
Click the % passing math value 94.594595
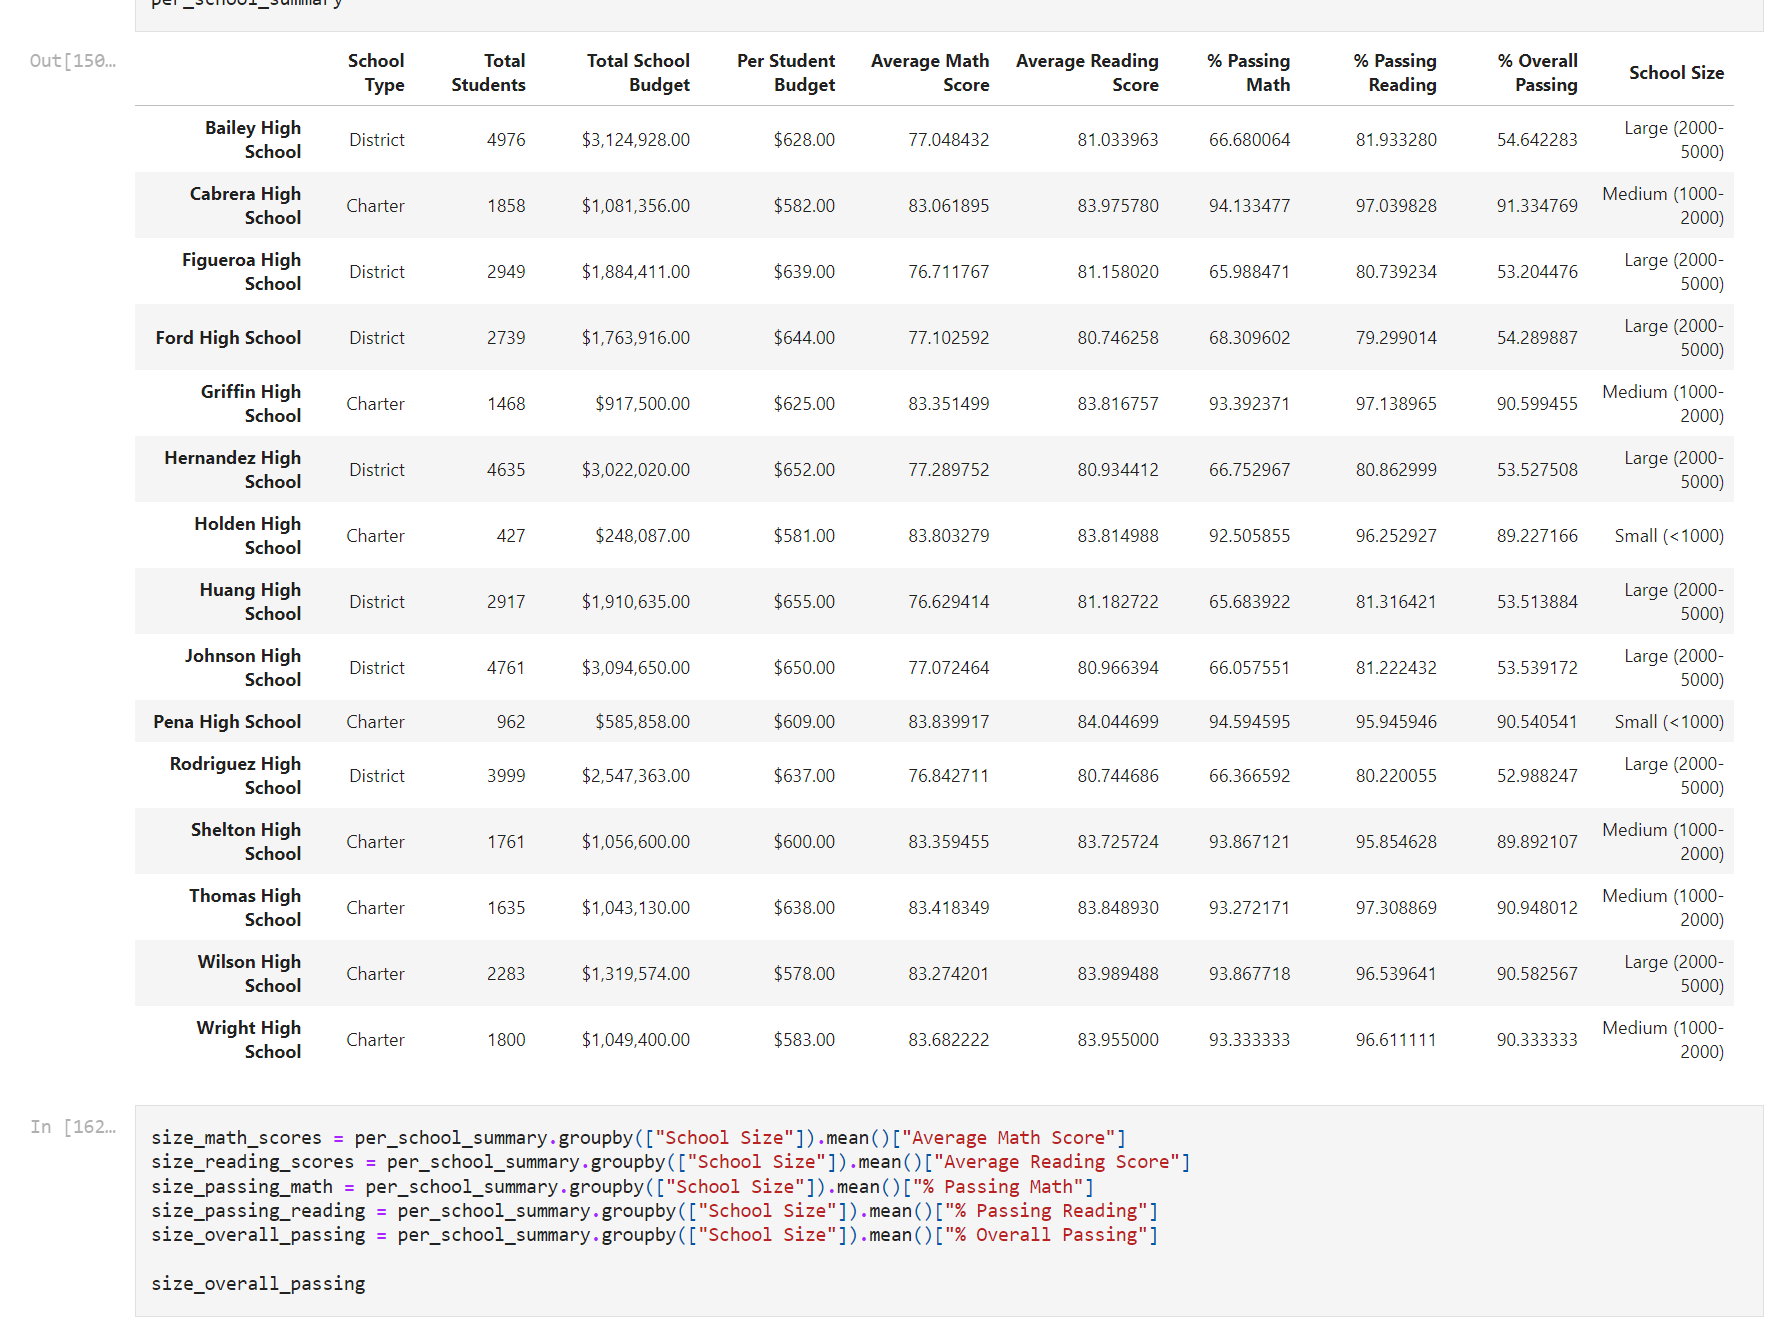click(x=1249, y=722)
